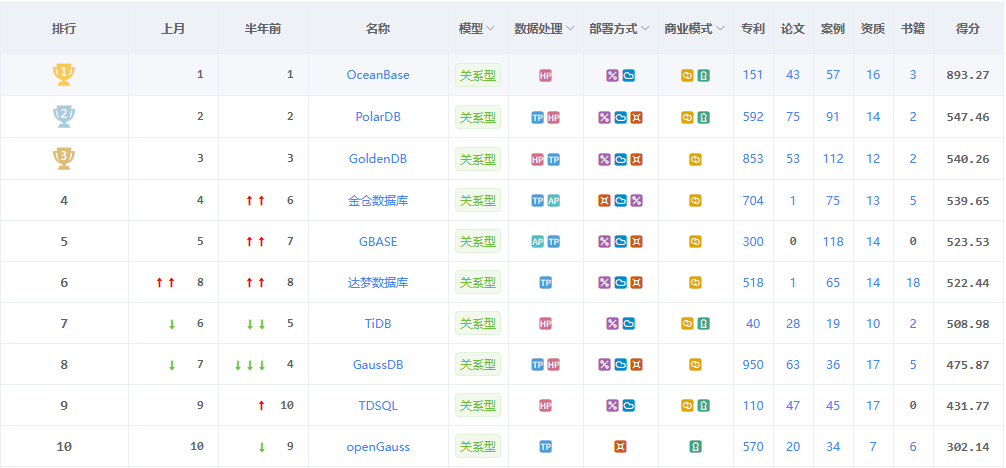Open the GaussDB database link
The height and width of the screenshot is (468, 1006).
coord(378,365)
